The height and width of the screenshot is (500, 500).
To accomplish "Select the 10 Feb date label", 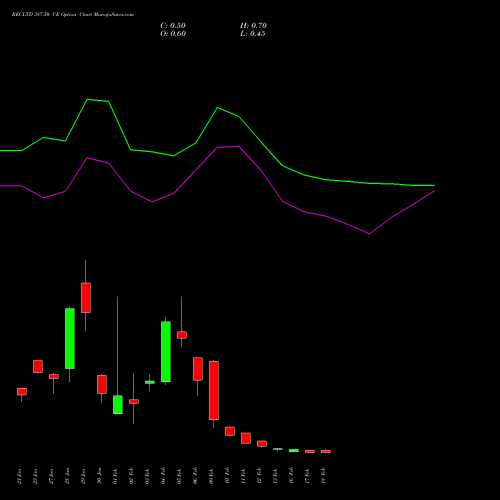I will point(227,476).
